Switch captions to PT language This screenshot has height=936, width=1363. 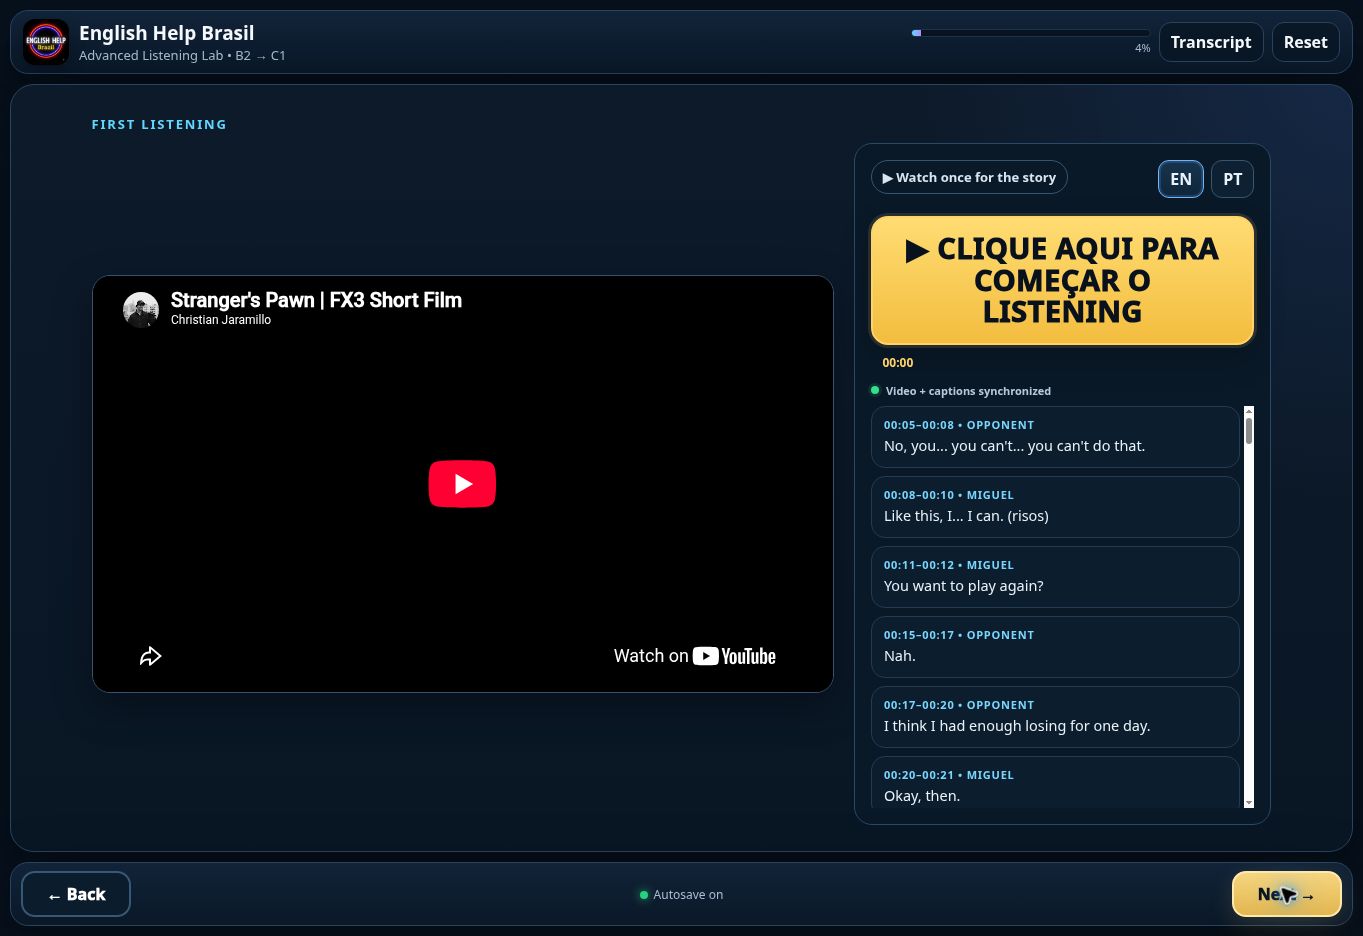click(x=1232, y=179)
